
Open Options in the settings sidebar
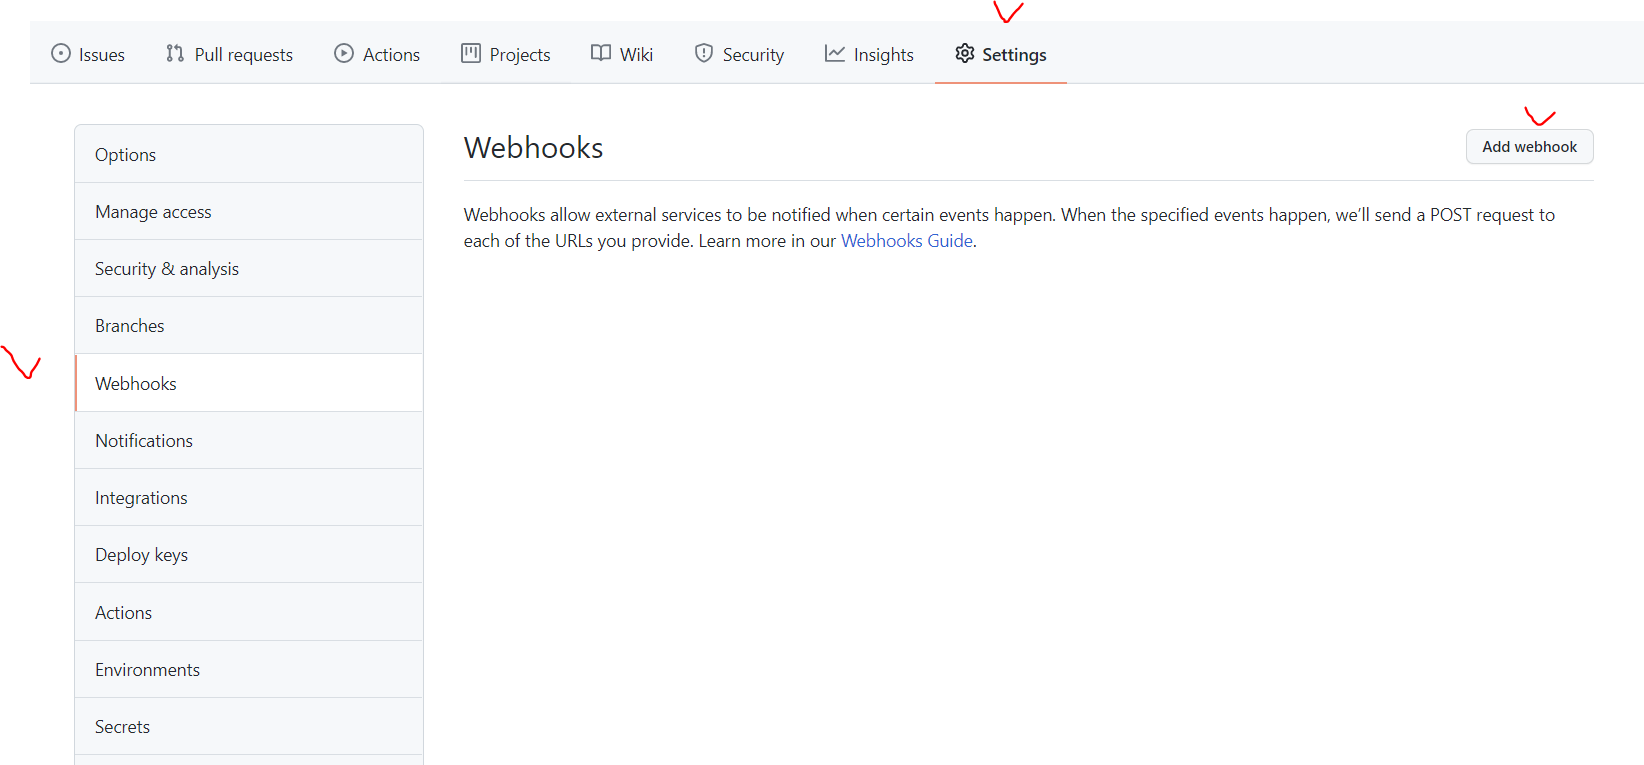(249, 154)
